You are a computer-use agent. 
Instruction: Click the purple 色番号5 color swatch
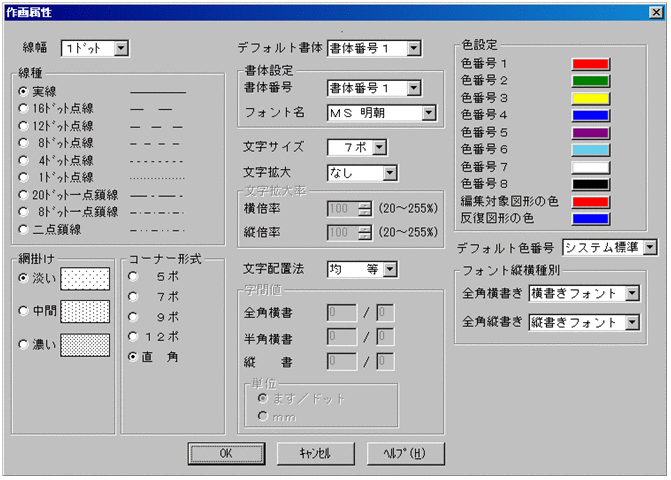pyautogui.click(x=591, y=133)
